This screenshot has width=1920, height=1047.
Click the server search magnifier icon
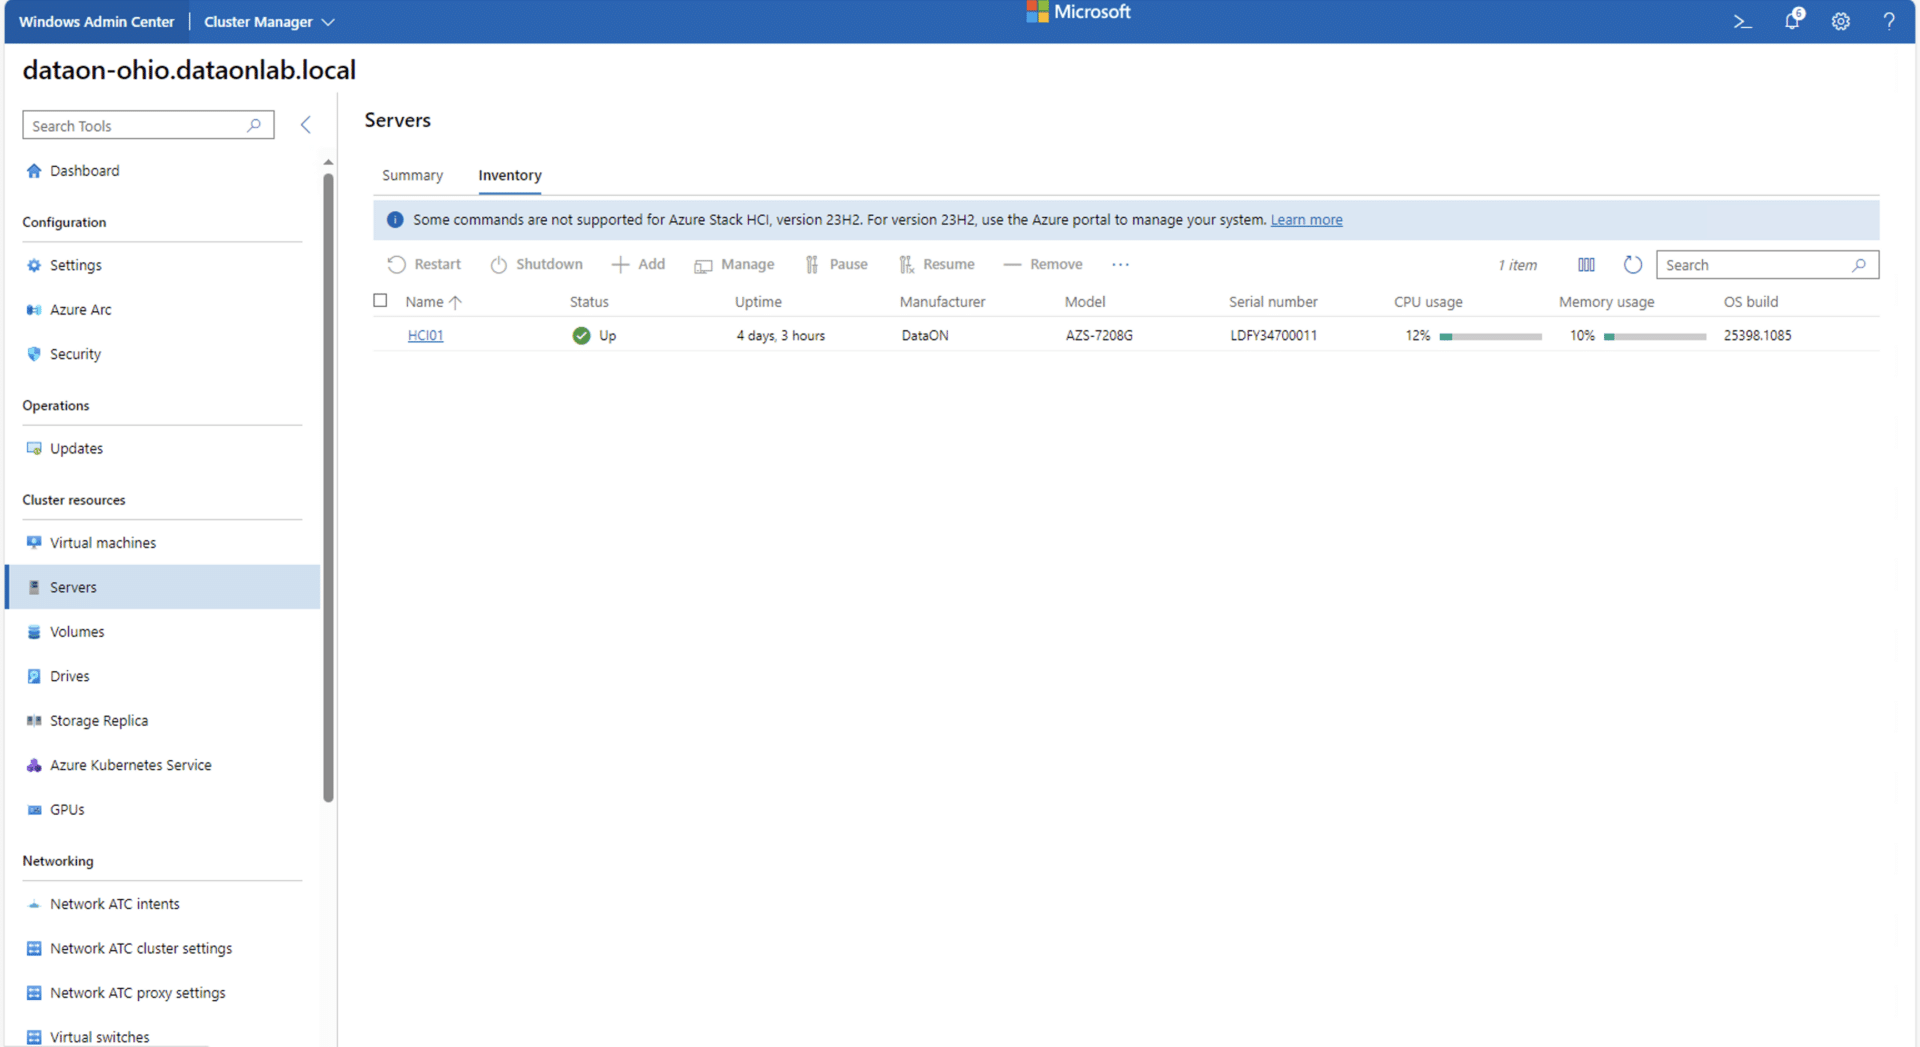pos(1859,265)
